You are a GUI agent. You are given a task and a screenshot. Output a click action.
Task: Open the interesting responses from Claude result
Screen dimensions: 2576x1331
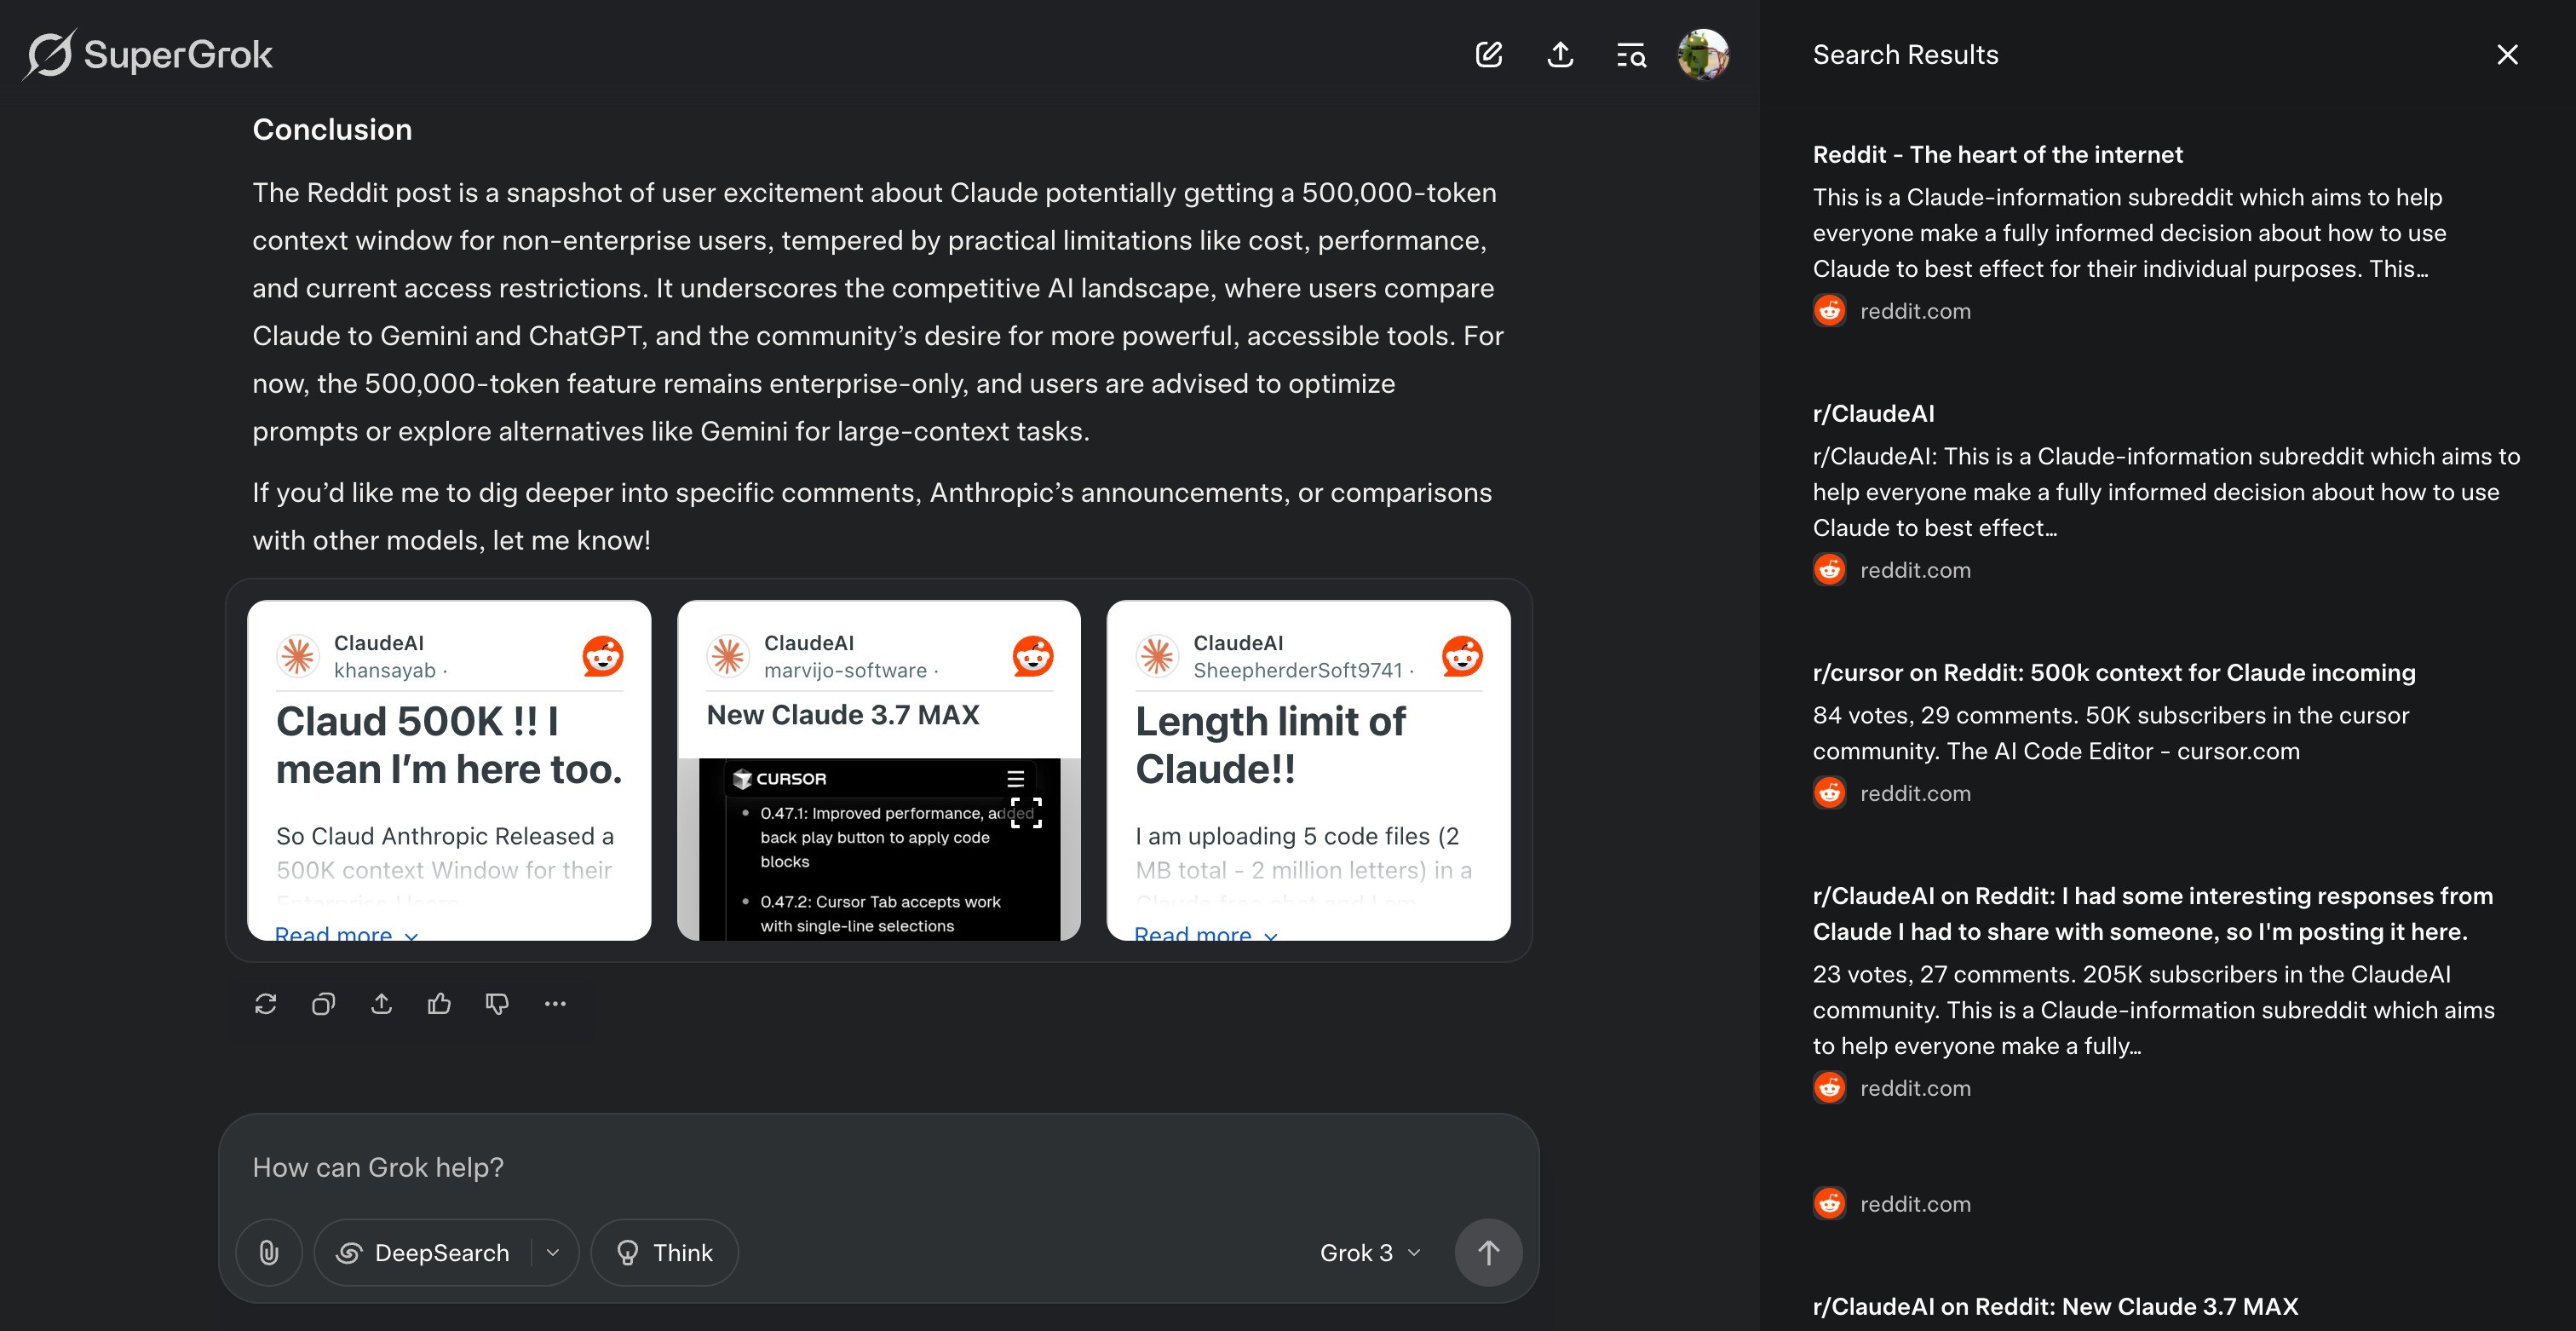point(2152,913)
